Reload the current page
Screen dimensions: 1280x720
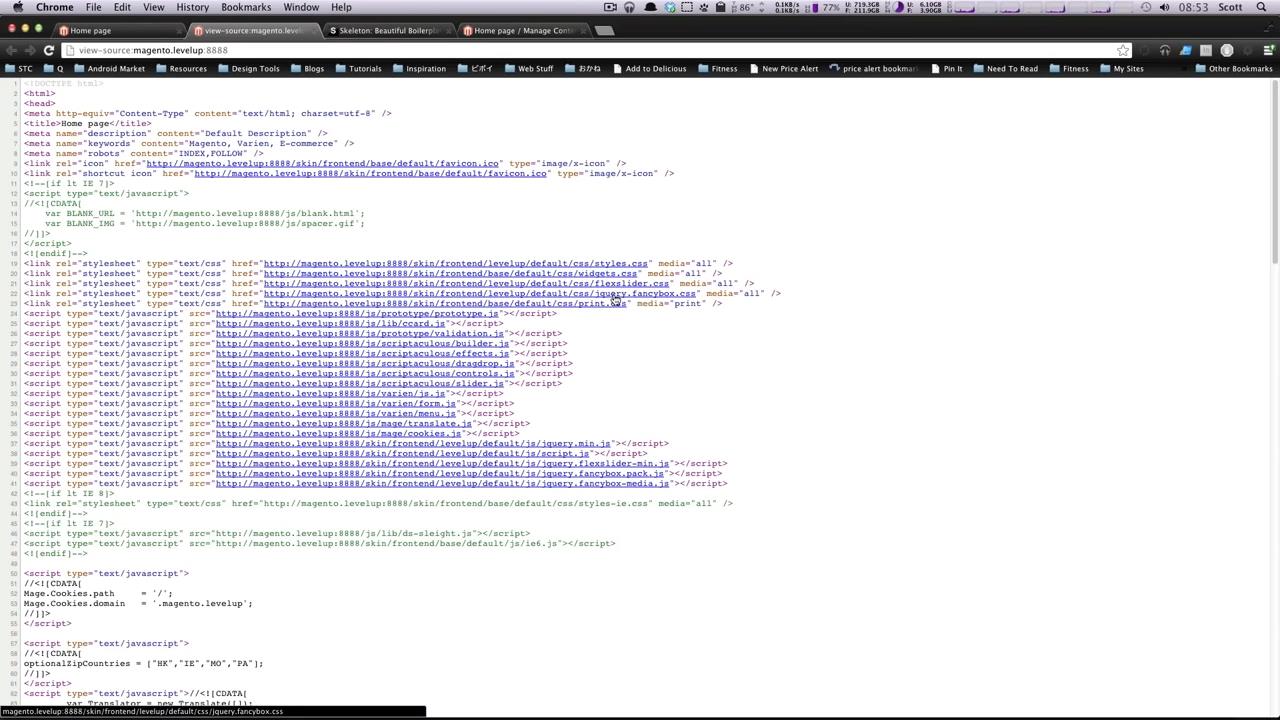[48, 50]
